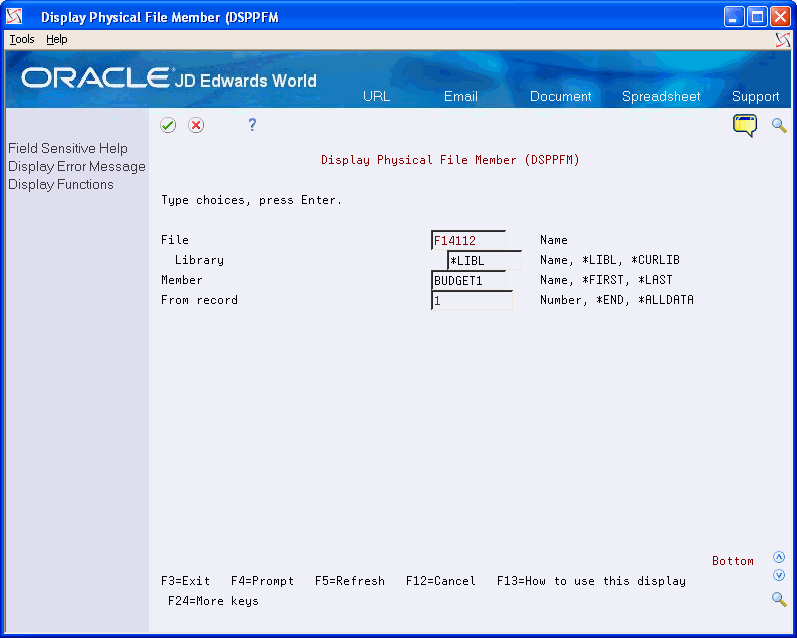Click the Library field containing *LIBL
The image size is (797, 638).
click(x=484, y=260)
